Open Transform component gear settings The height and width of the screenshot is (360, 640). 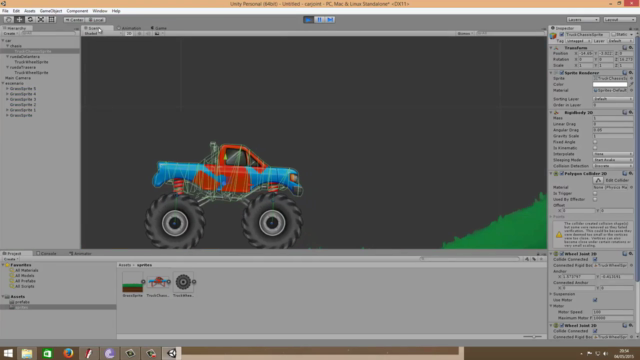[631, 48]
